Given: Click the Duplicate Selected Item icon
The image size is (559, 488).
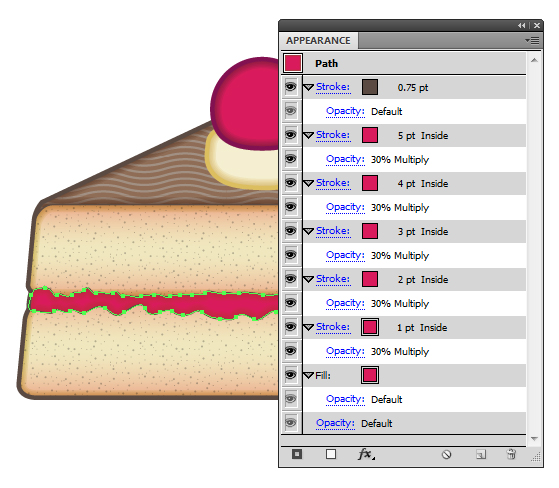Looking at the screenshot, I should (481, 454).
